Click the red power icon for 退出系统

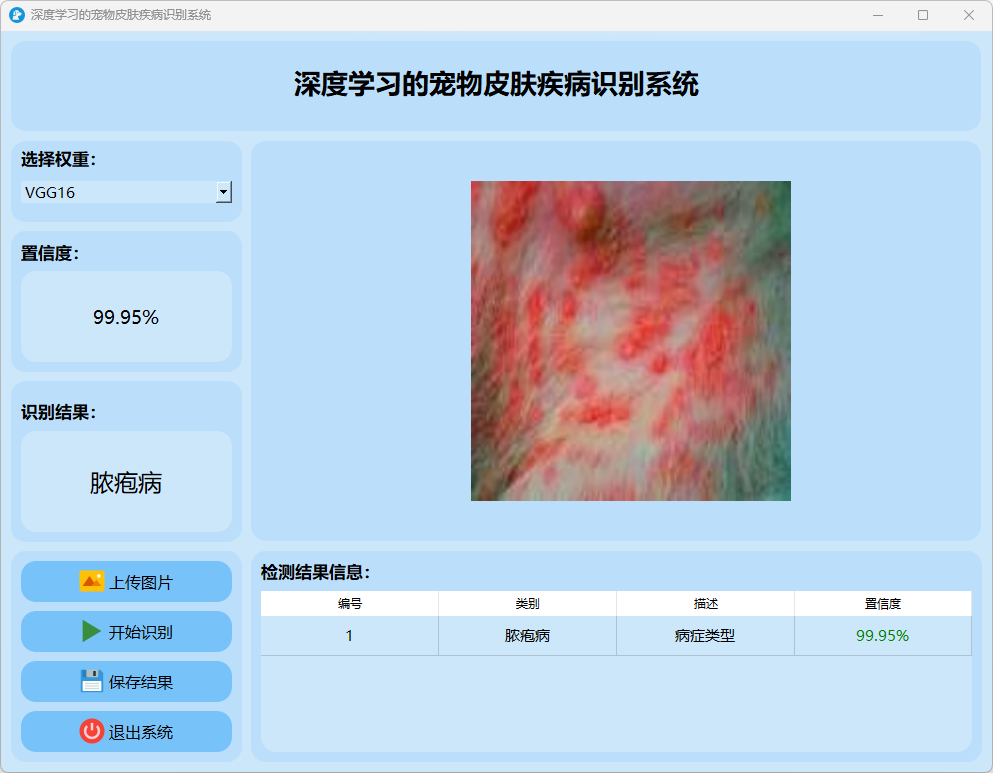point(91,731)
